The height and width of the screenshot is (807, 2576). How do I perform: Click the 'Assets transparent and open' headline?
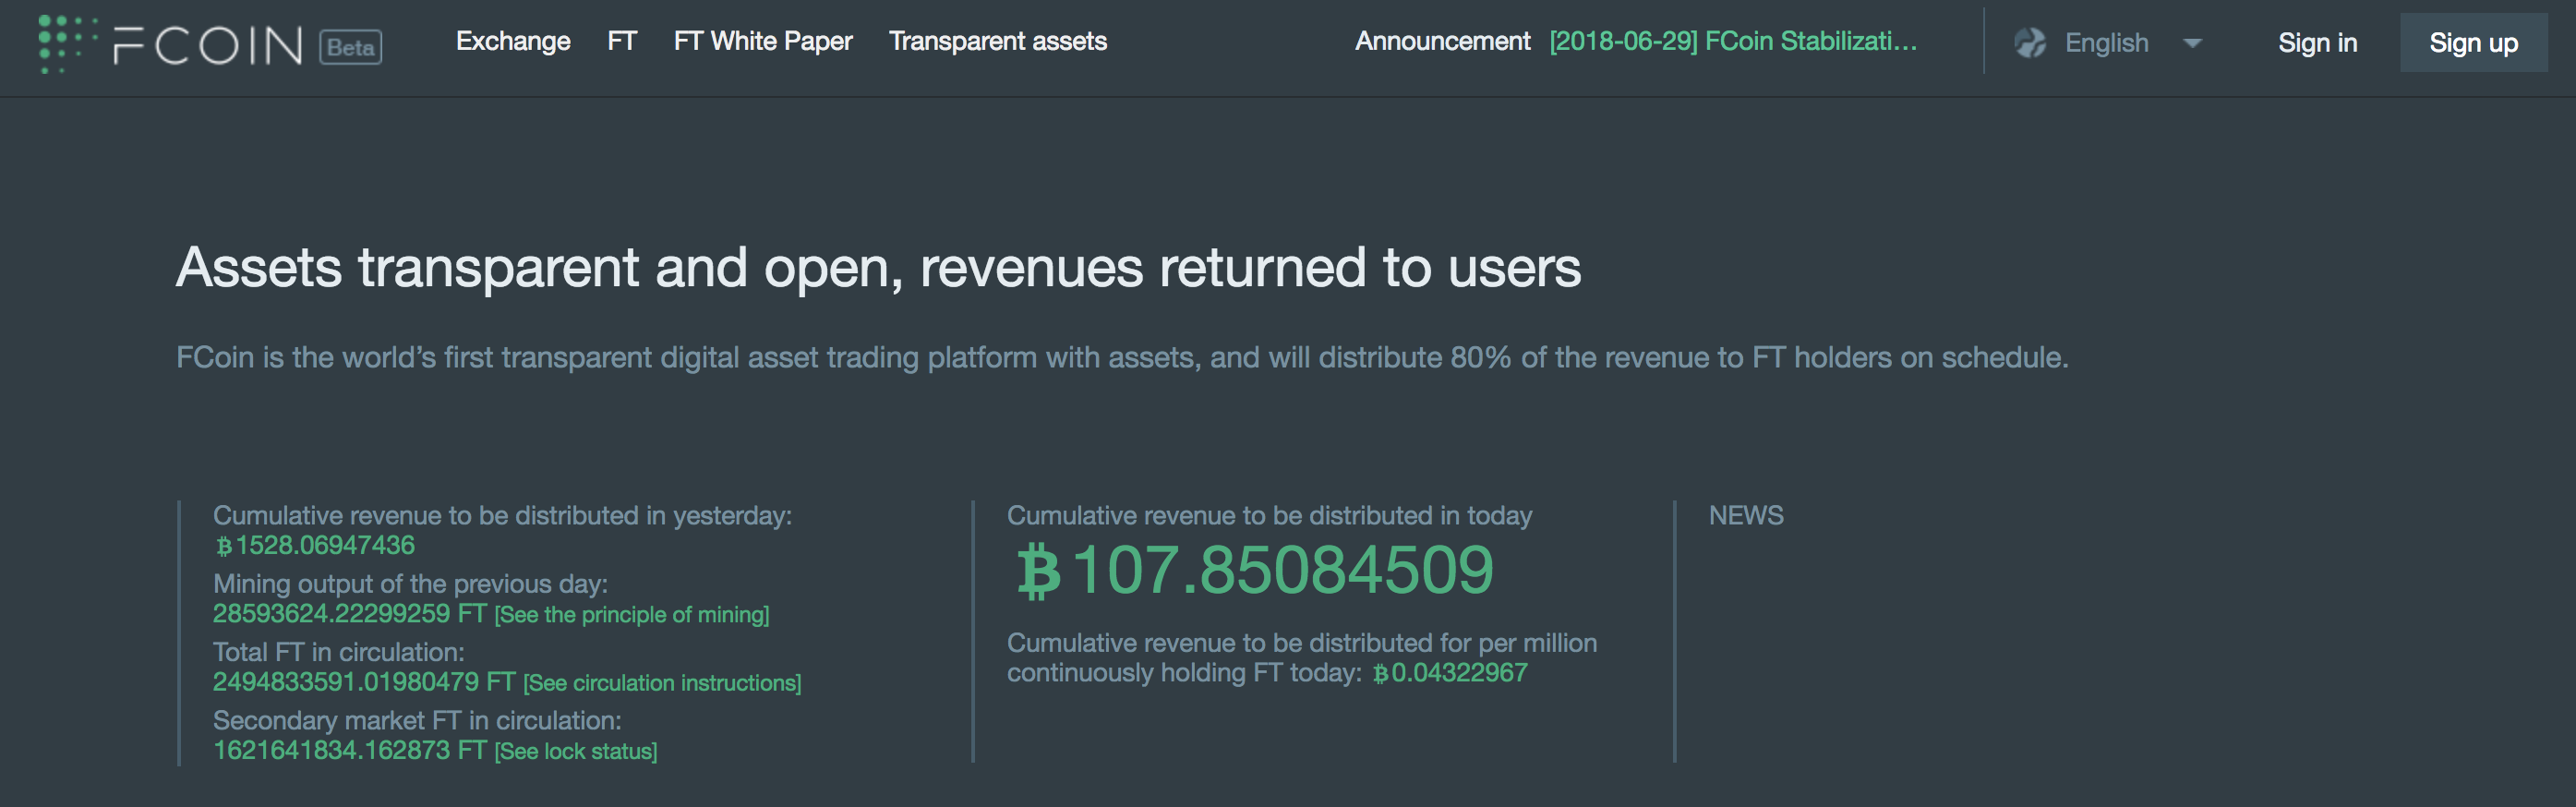click(x=878, y=267)
